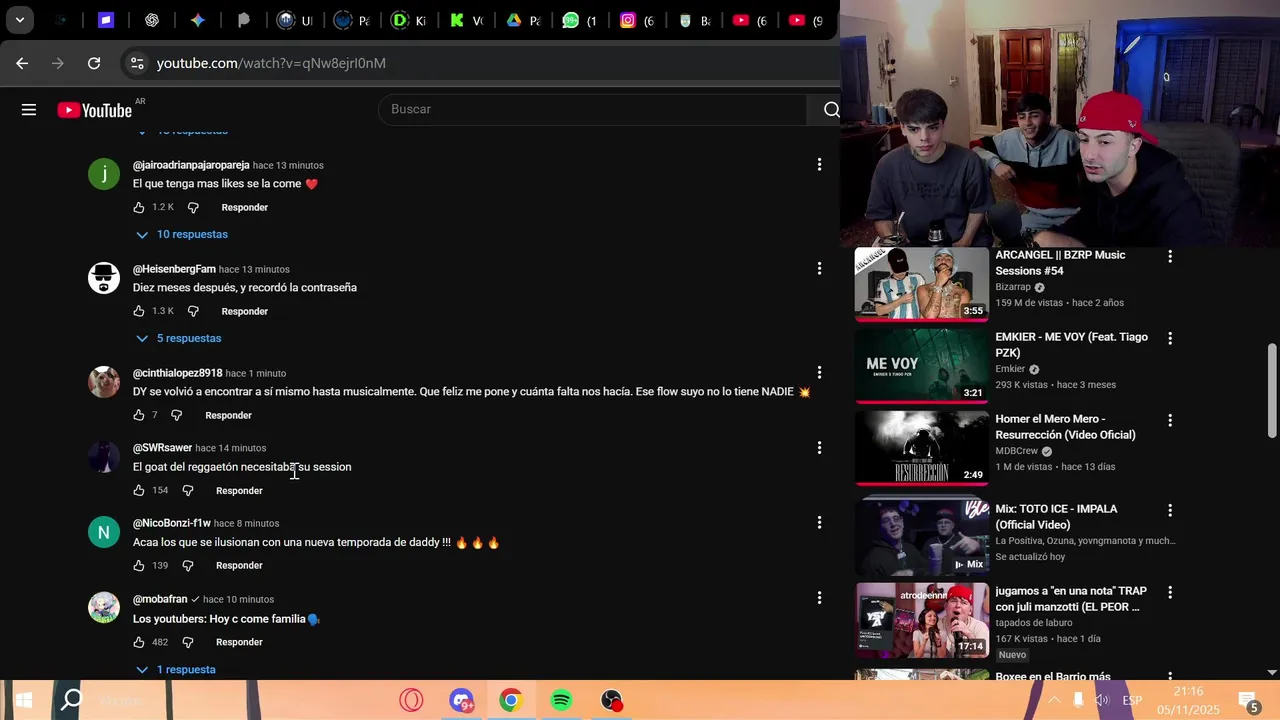The height and width of the screenshot is (720, 1280).
Task: Open the @mobafran username link
Action: [x=160, y=599]
